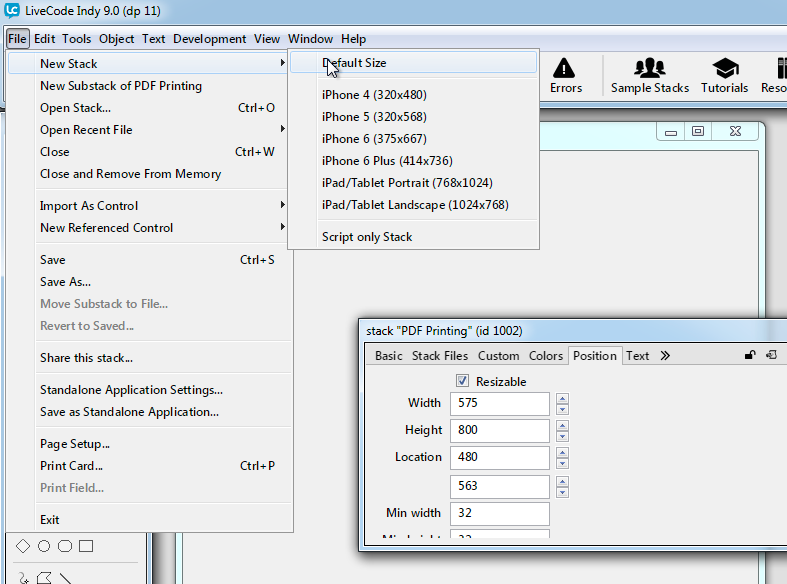Select the rectangle graphic tool
This screenshot has height=584, width=787.
click(86, 546)
